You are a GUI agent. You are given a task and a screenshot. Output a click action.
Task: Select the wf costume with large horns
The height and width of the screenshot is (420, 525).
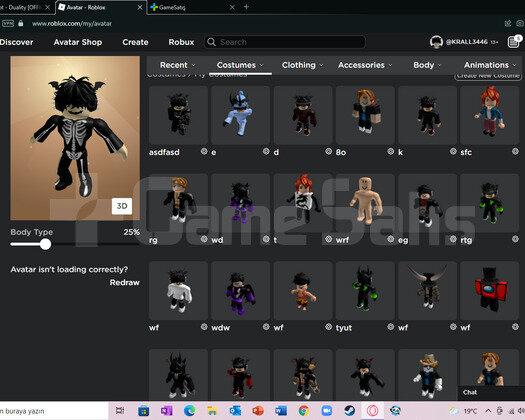coord(427,290)
